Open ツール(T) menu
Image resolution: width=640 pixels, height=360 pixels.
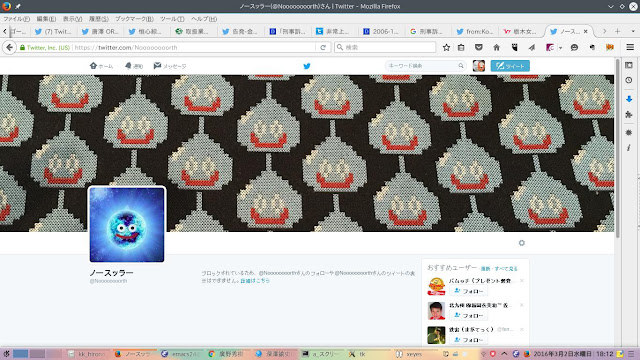[172, 19]
